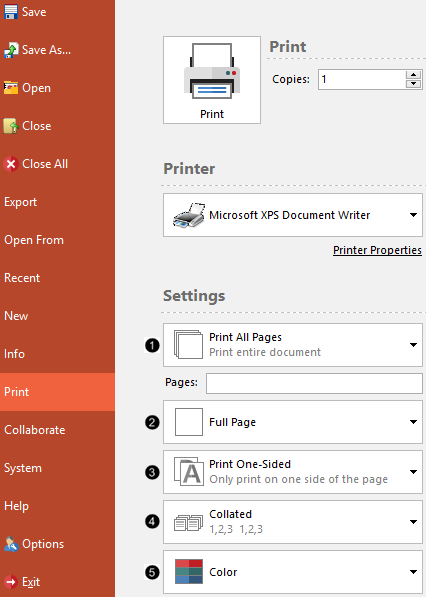This screenshot has height=597, width=426.
Task: Decrease copies with the down arrow
Action: (413, 84)
